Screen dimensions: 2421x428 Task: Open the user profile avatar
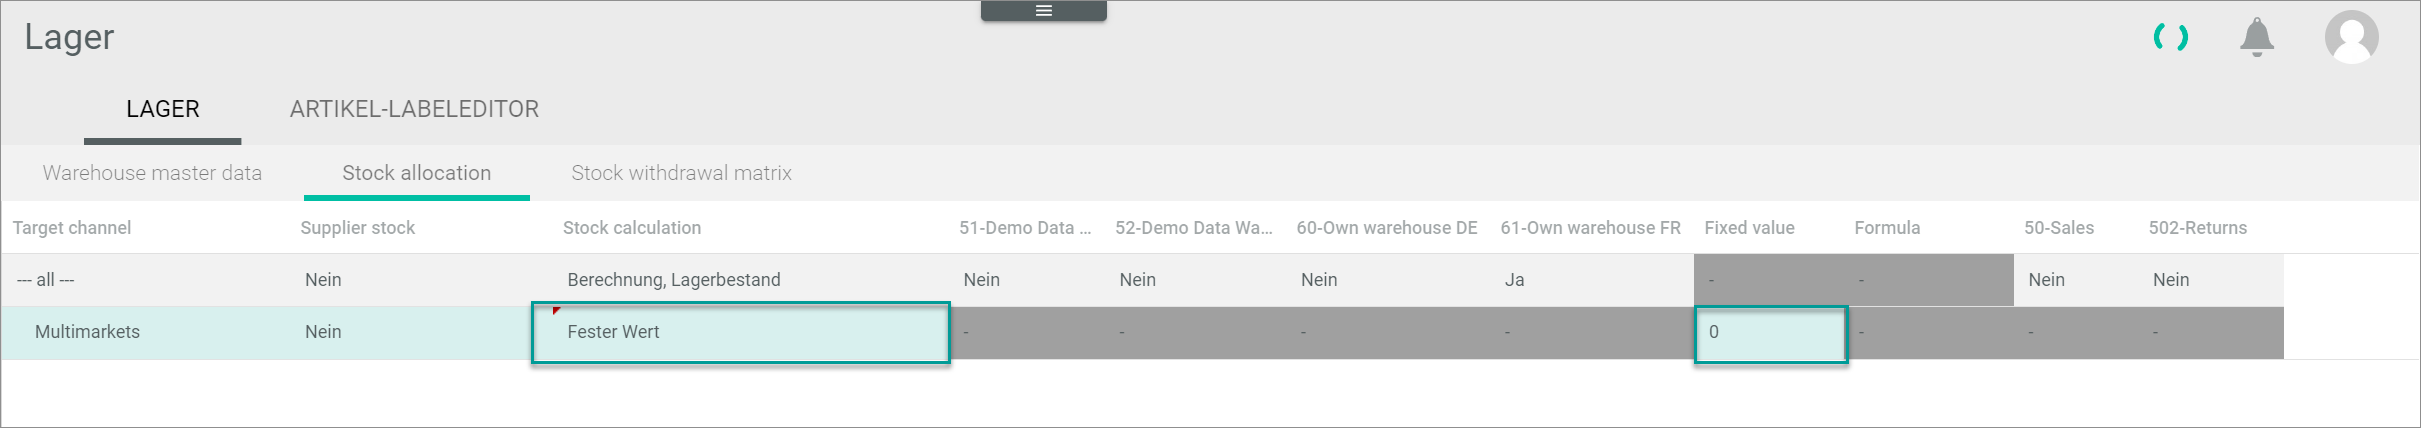click(x=2351, y=38)
